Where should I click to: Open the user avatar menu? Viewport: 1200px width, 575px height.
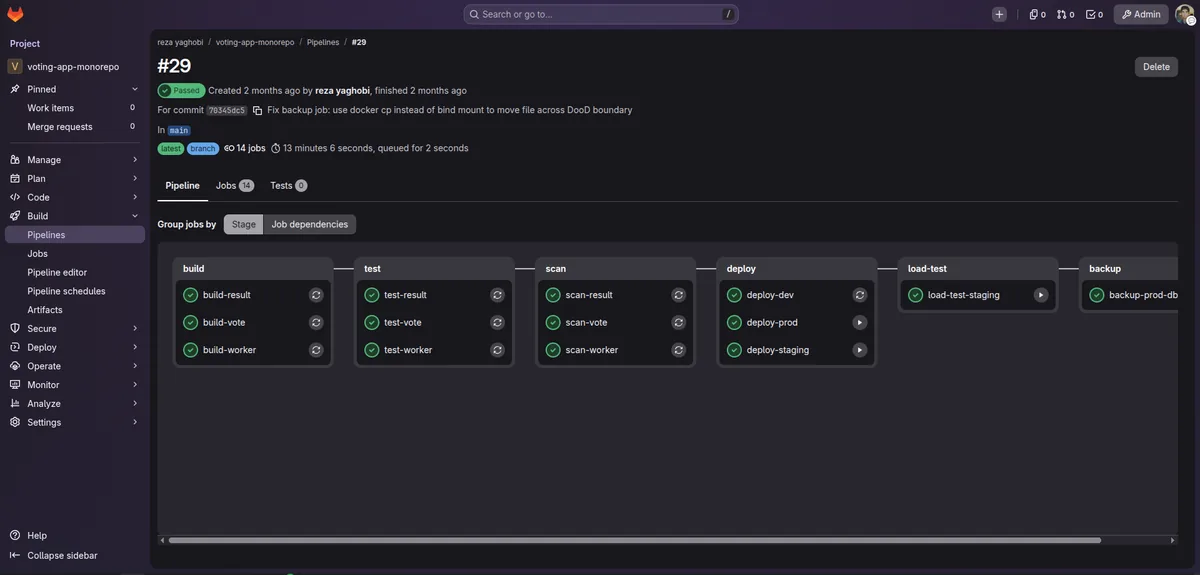click(1184, 14)
